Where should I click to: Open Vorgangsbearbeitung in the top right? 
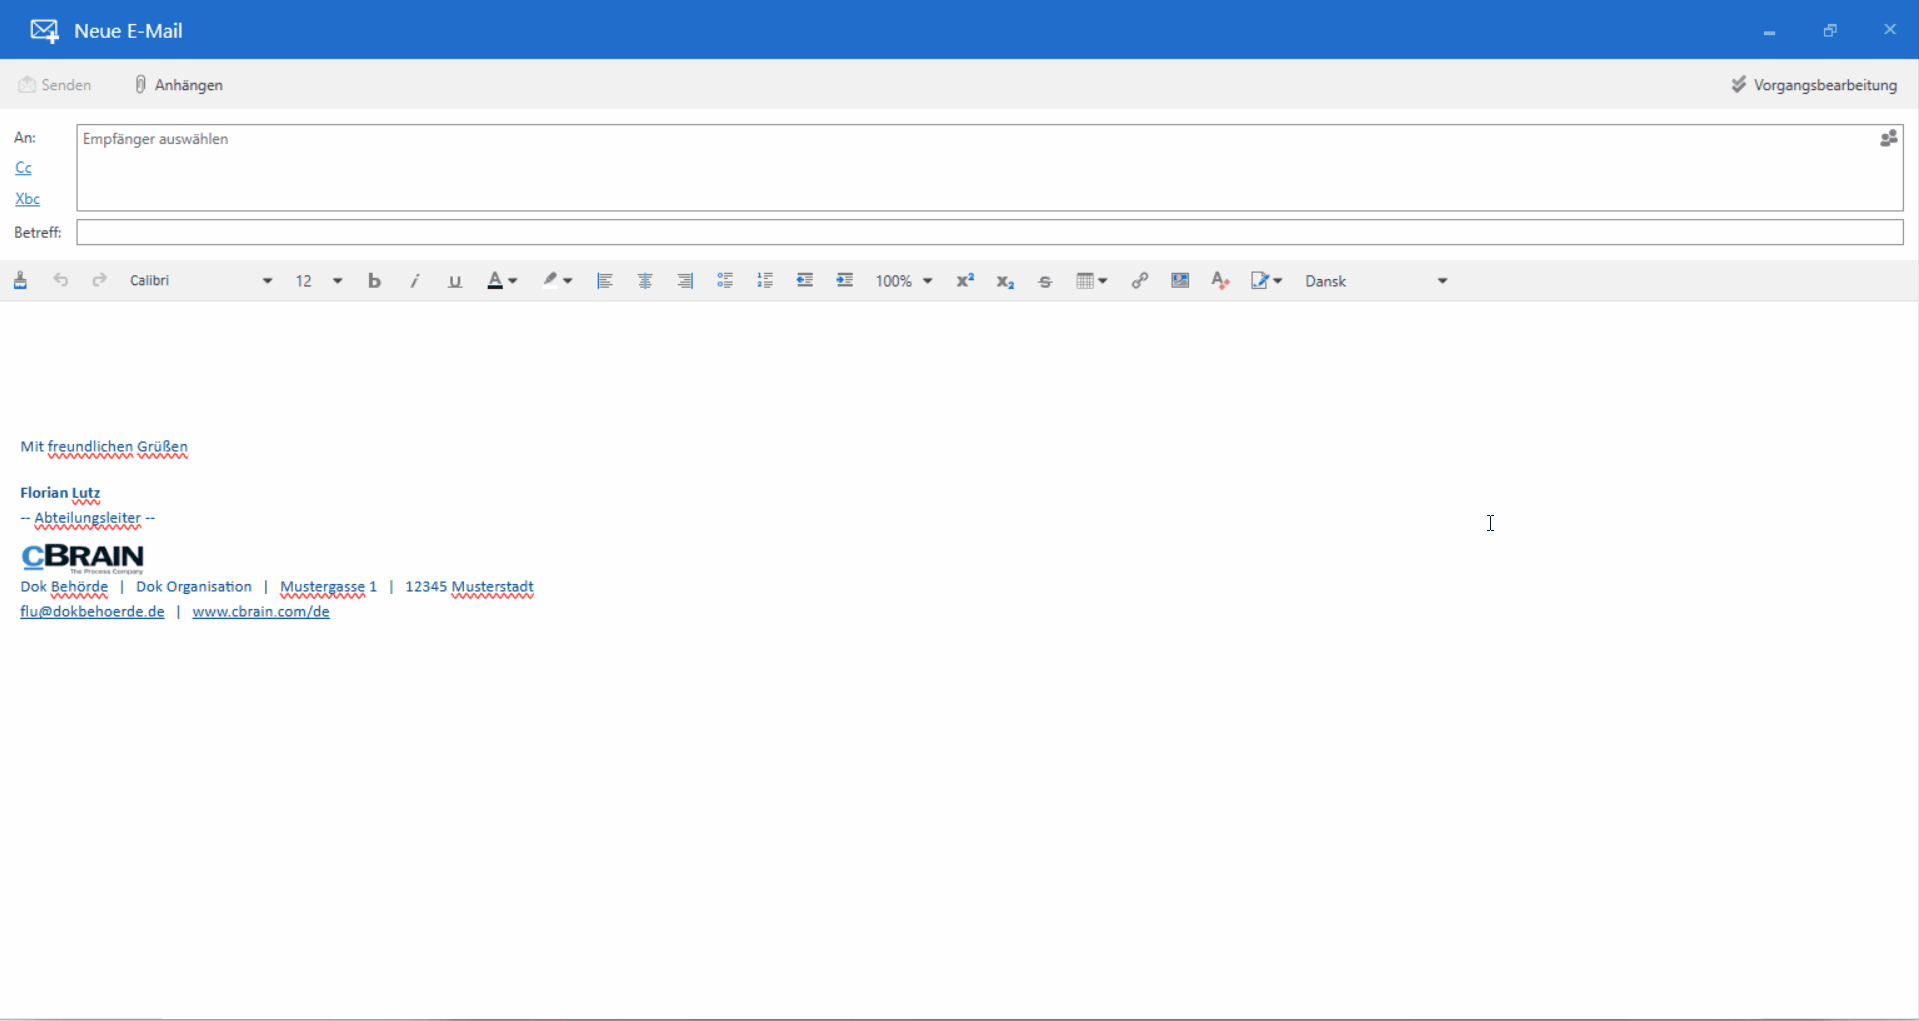pos(1813,84)
